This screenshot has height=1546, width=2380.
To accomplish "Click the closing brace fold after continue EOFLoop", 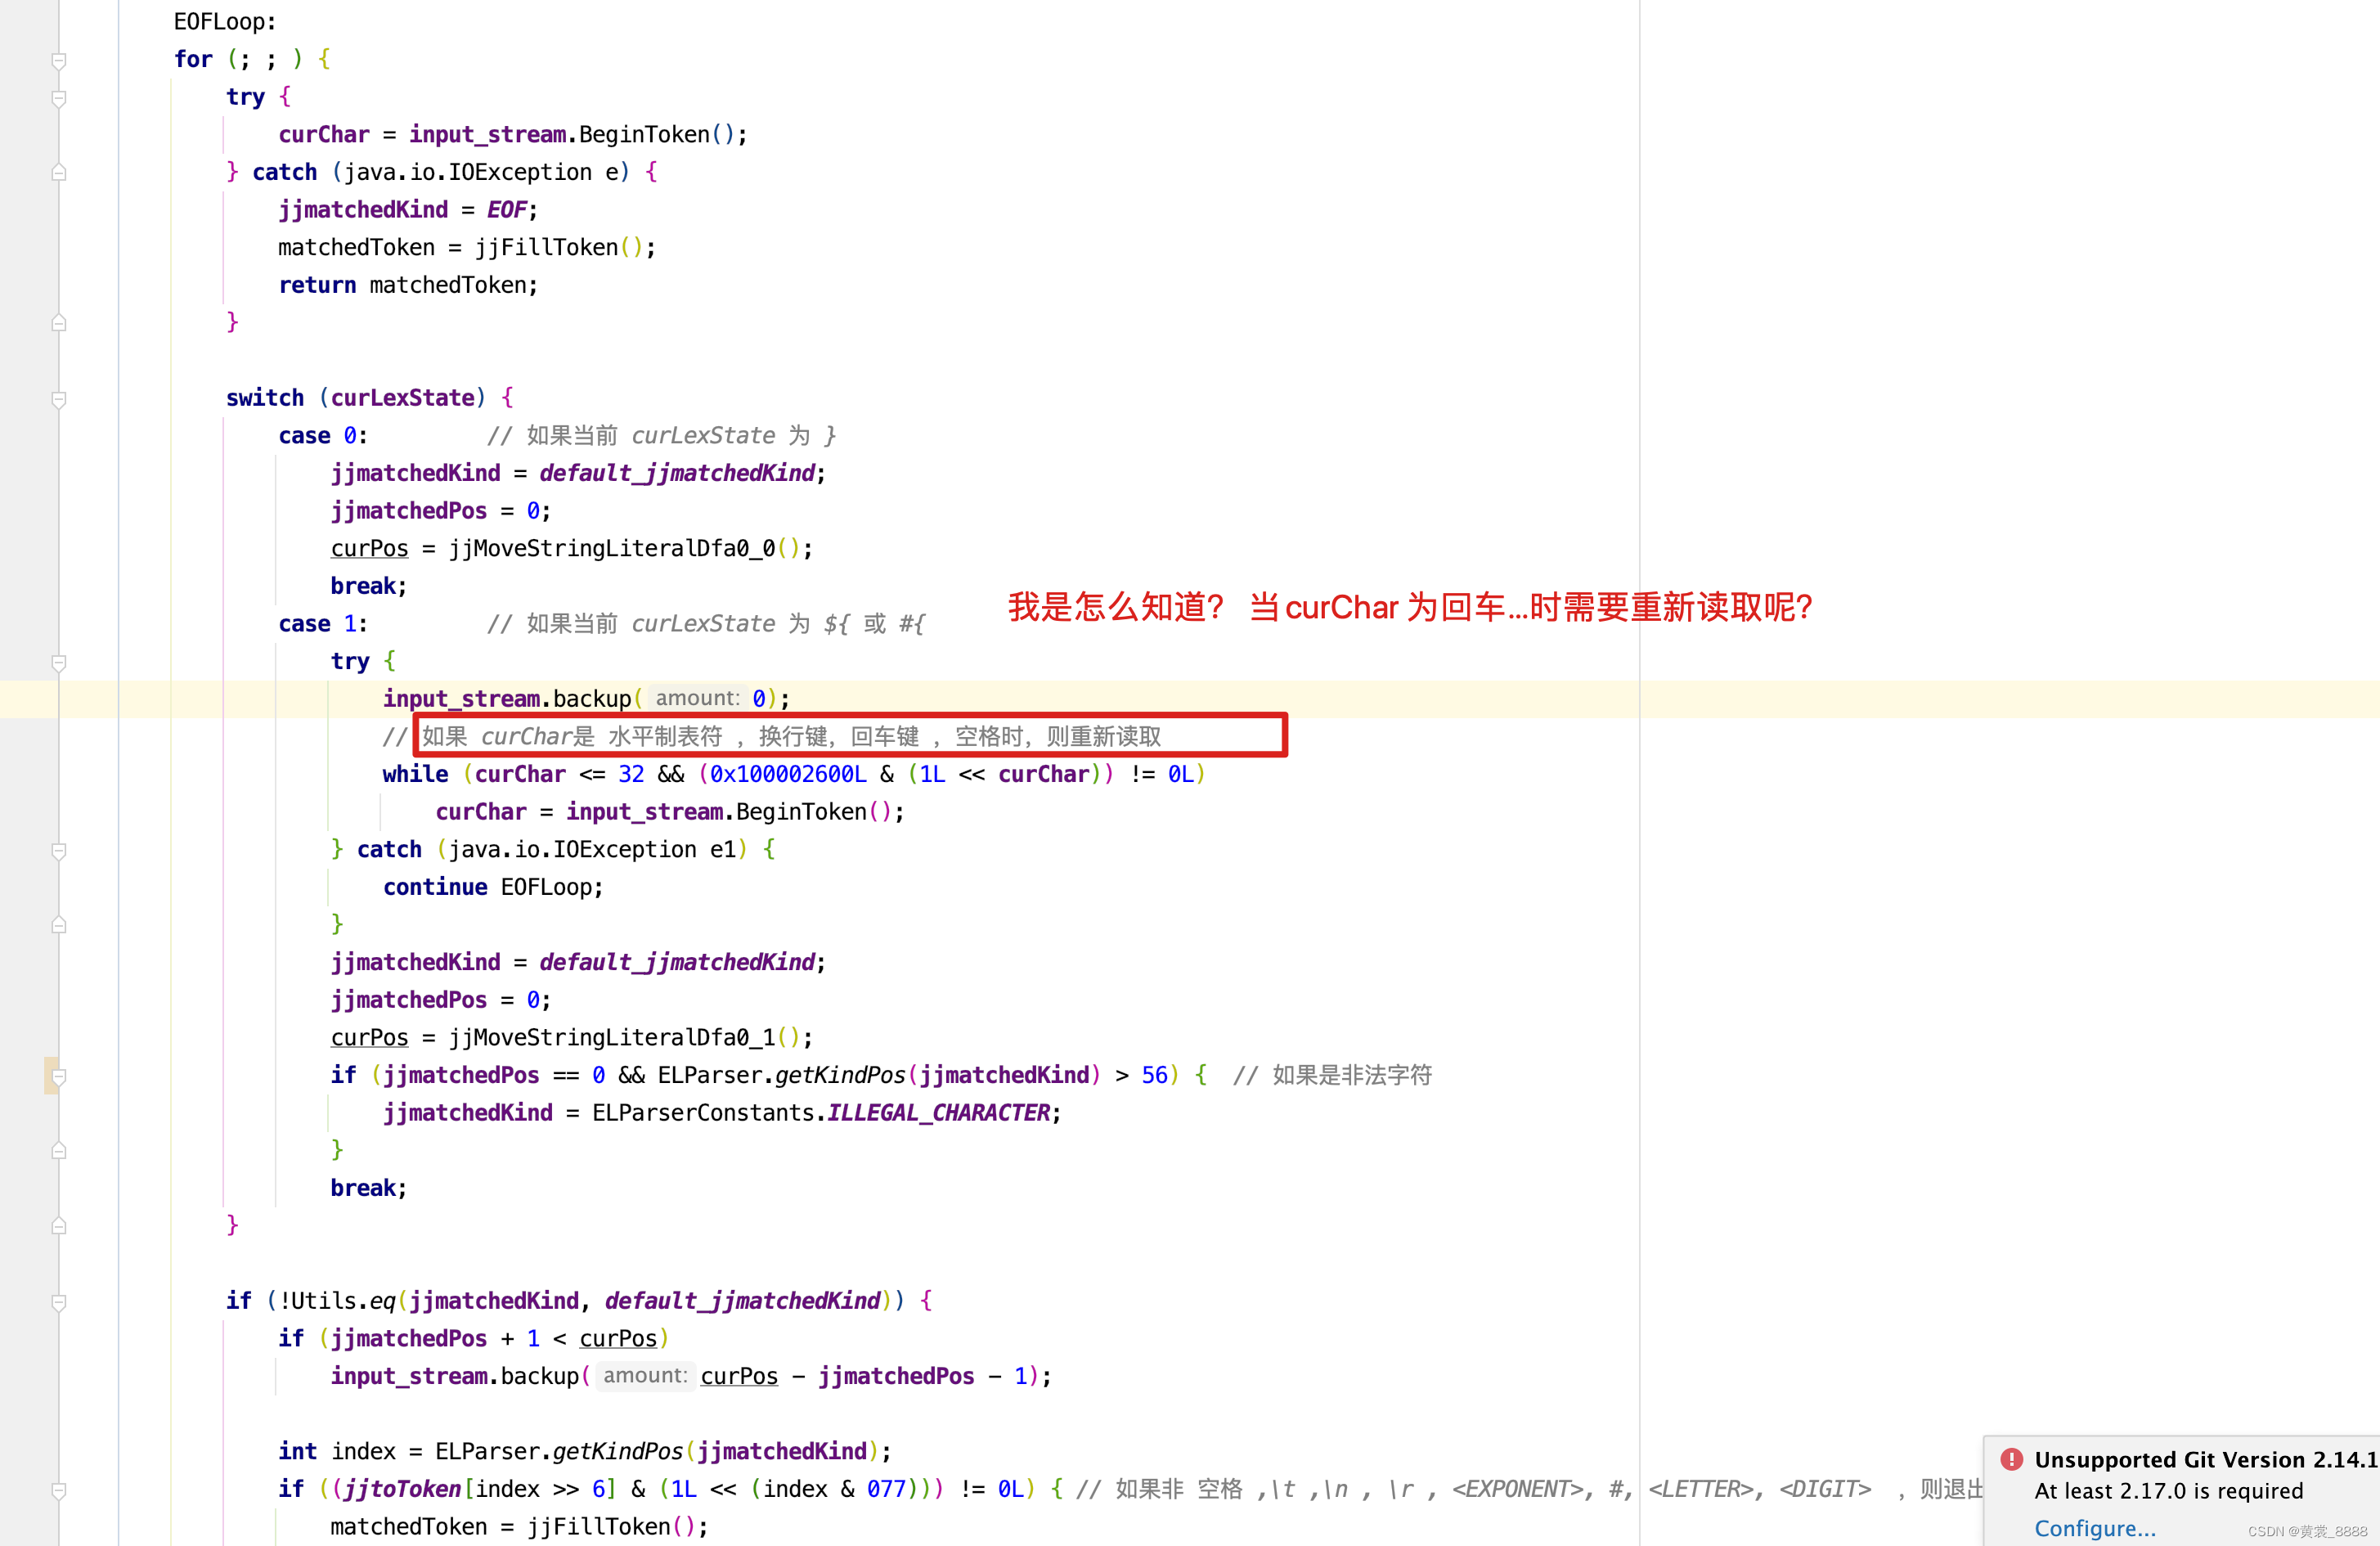I will [59, 925].
